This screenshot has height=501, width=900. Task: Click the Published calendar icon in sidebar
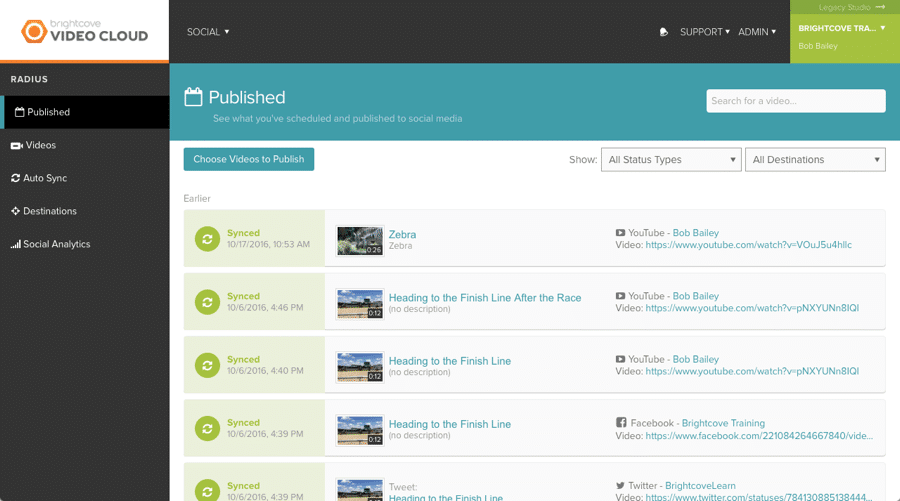click(x=20, y=112)
